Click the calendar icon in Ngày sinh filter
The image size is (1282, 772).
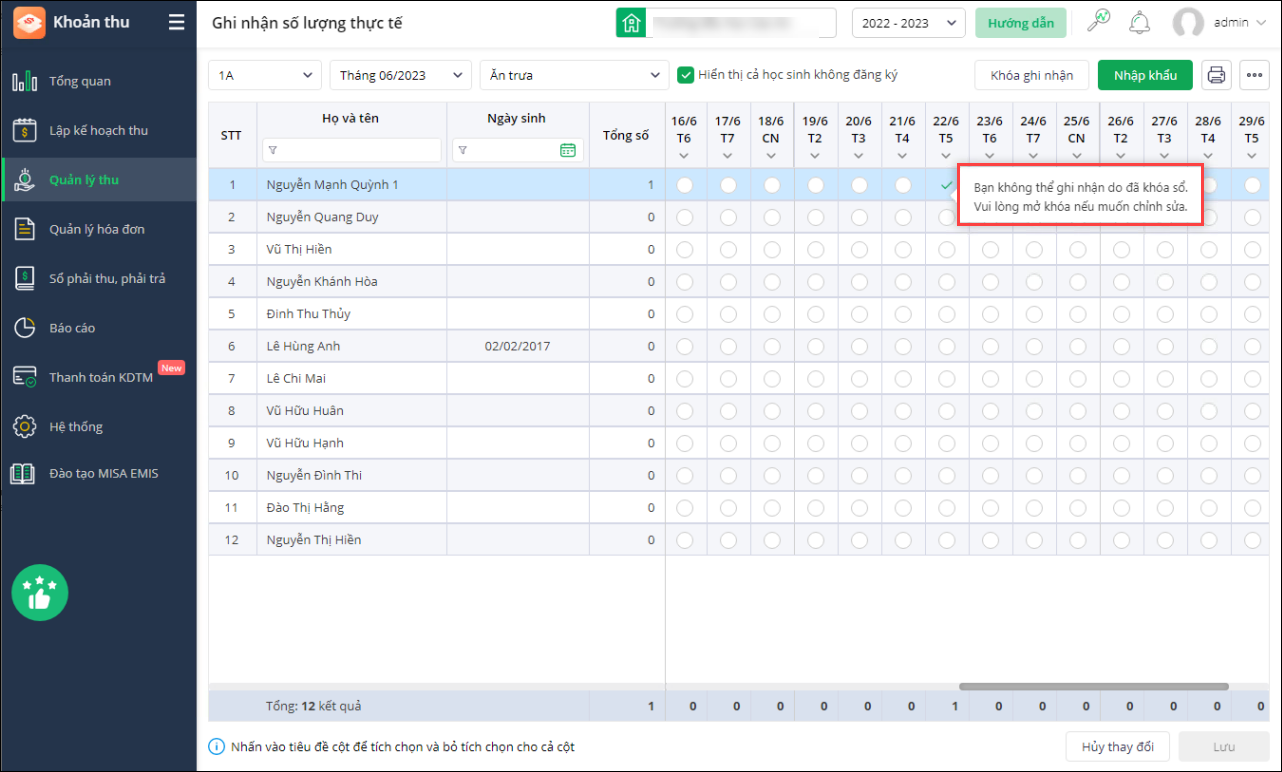coord(568,150)
